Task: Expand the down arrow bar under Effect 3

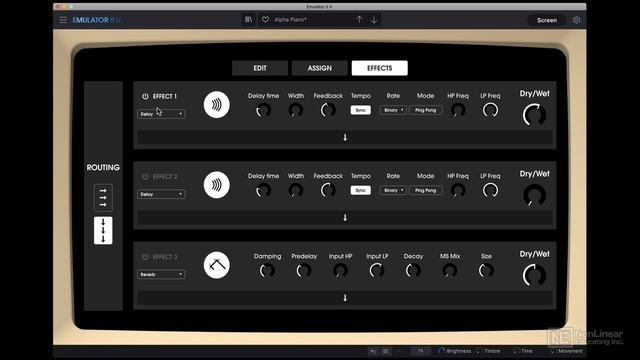Action: tap(345, 298)
